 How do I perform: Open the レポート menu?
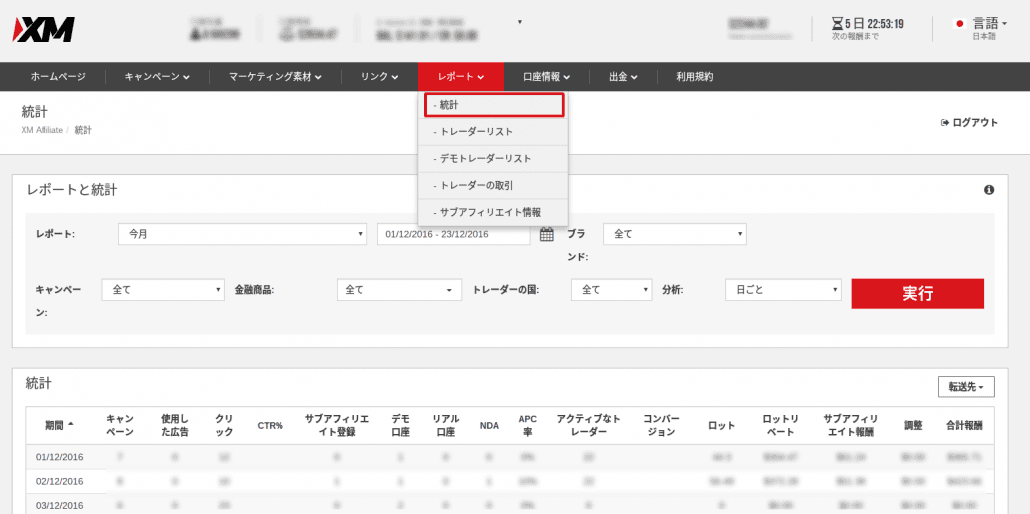(460, 77)
